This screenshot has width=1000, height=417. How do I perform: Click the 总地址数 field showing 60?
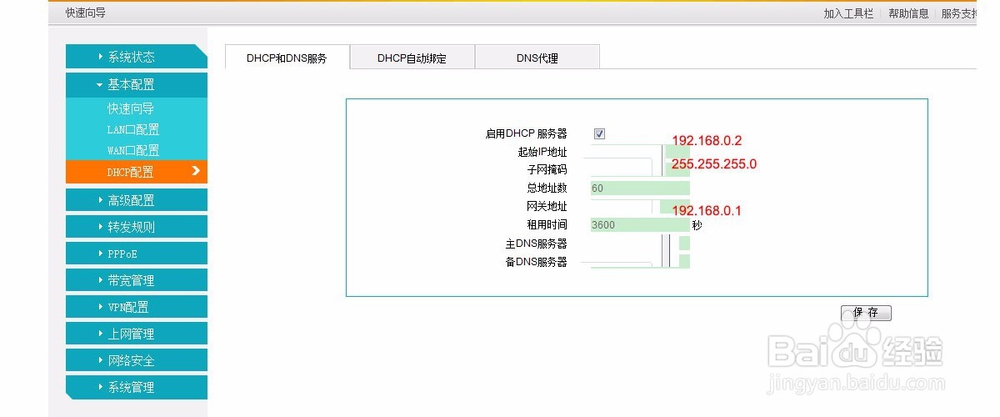[x=640, y=188]
